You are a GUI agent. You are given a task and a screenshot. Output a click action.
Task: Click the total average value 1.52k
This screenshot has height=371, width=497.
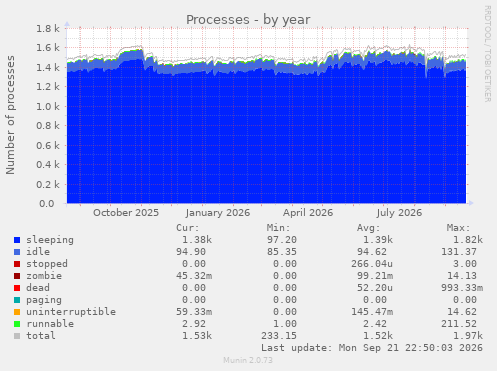point(378,336)
